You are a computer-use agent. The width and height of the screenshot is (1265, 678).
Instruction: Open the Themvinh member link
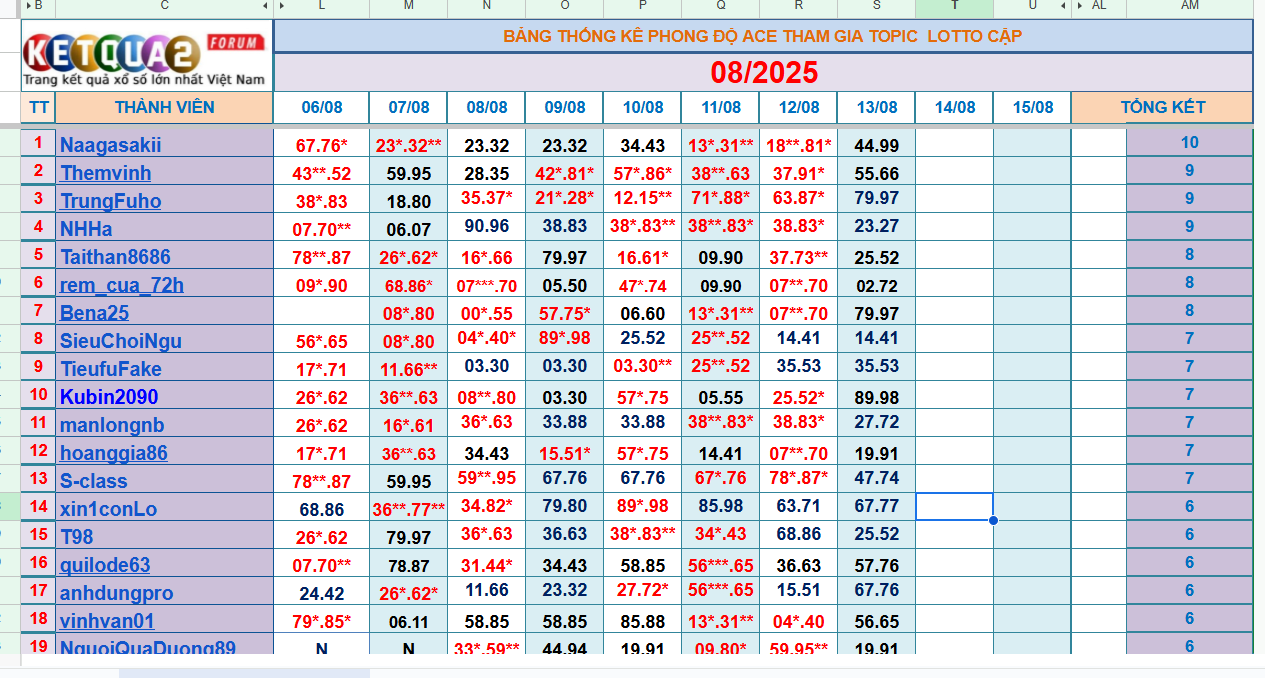click(x=106, y=173)
